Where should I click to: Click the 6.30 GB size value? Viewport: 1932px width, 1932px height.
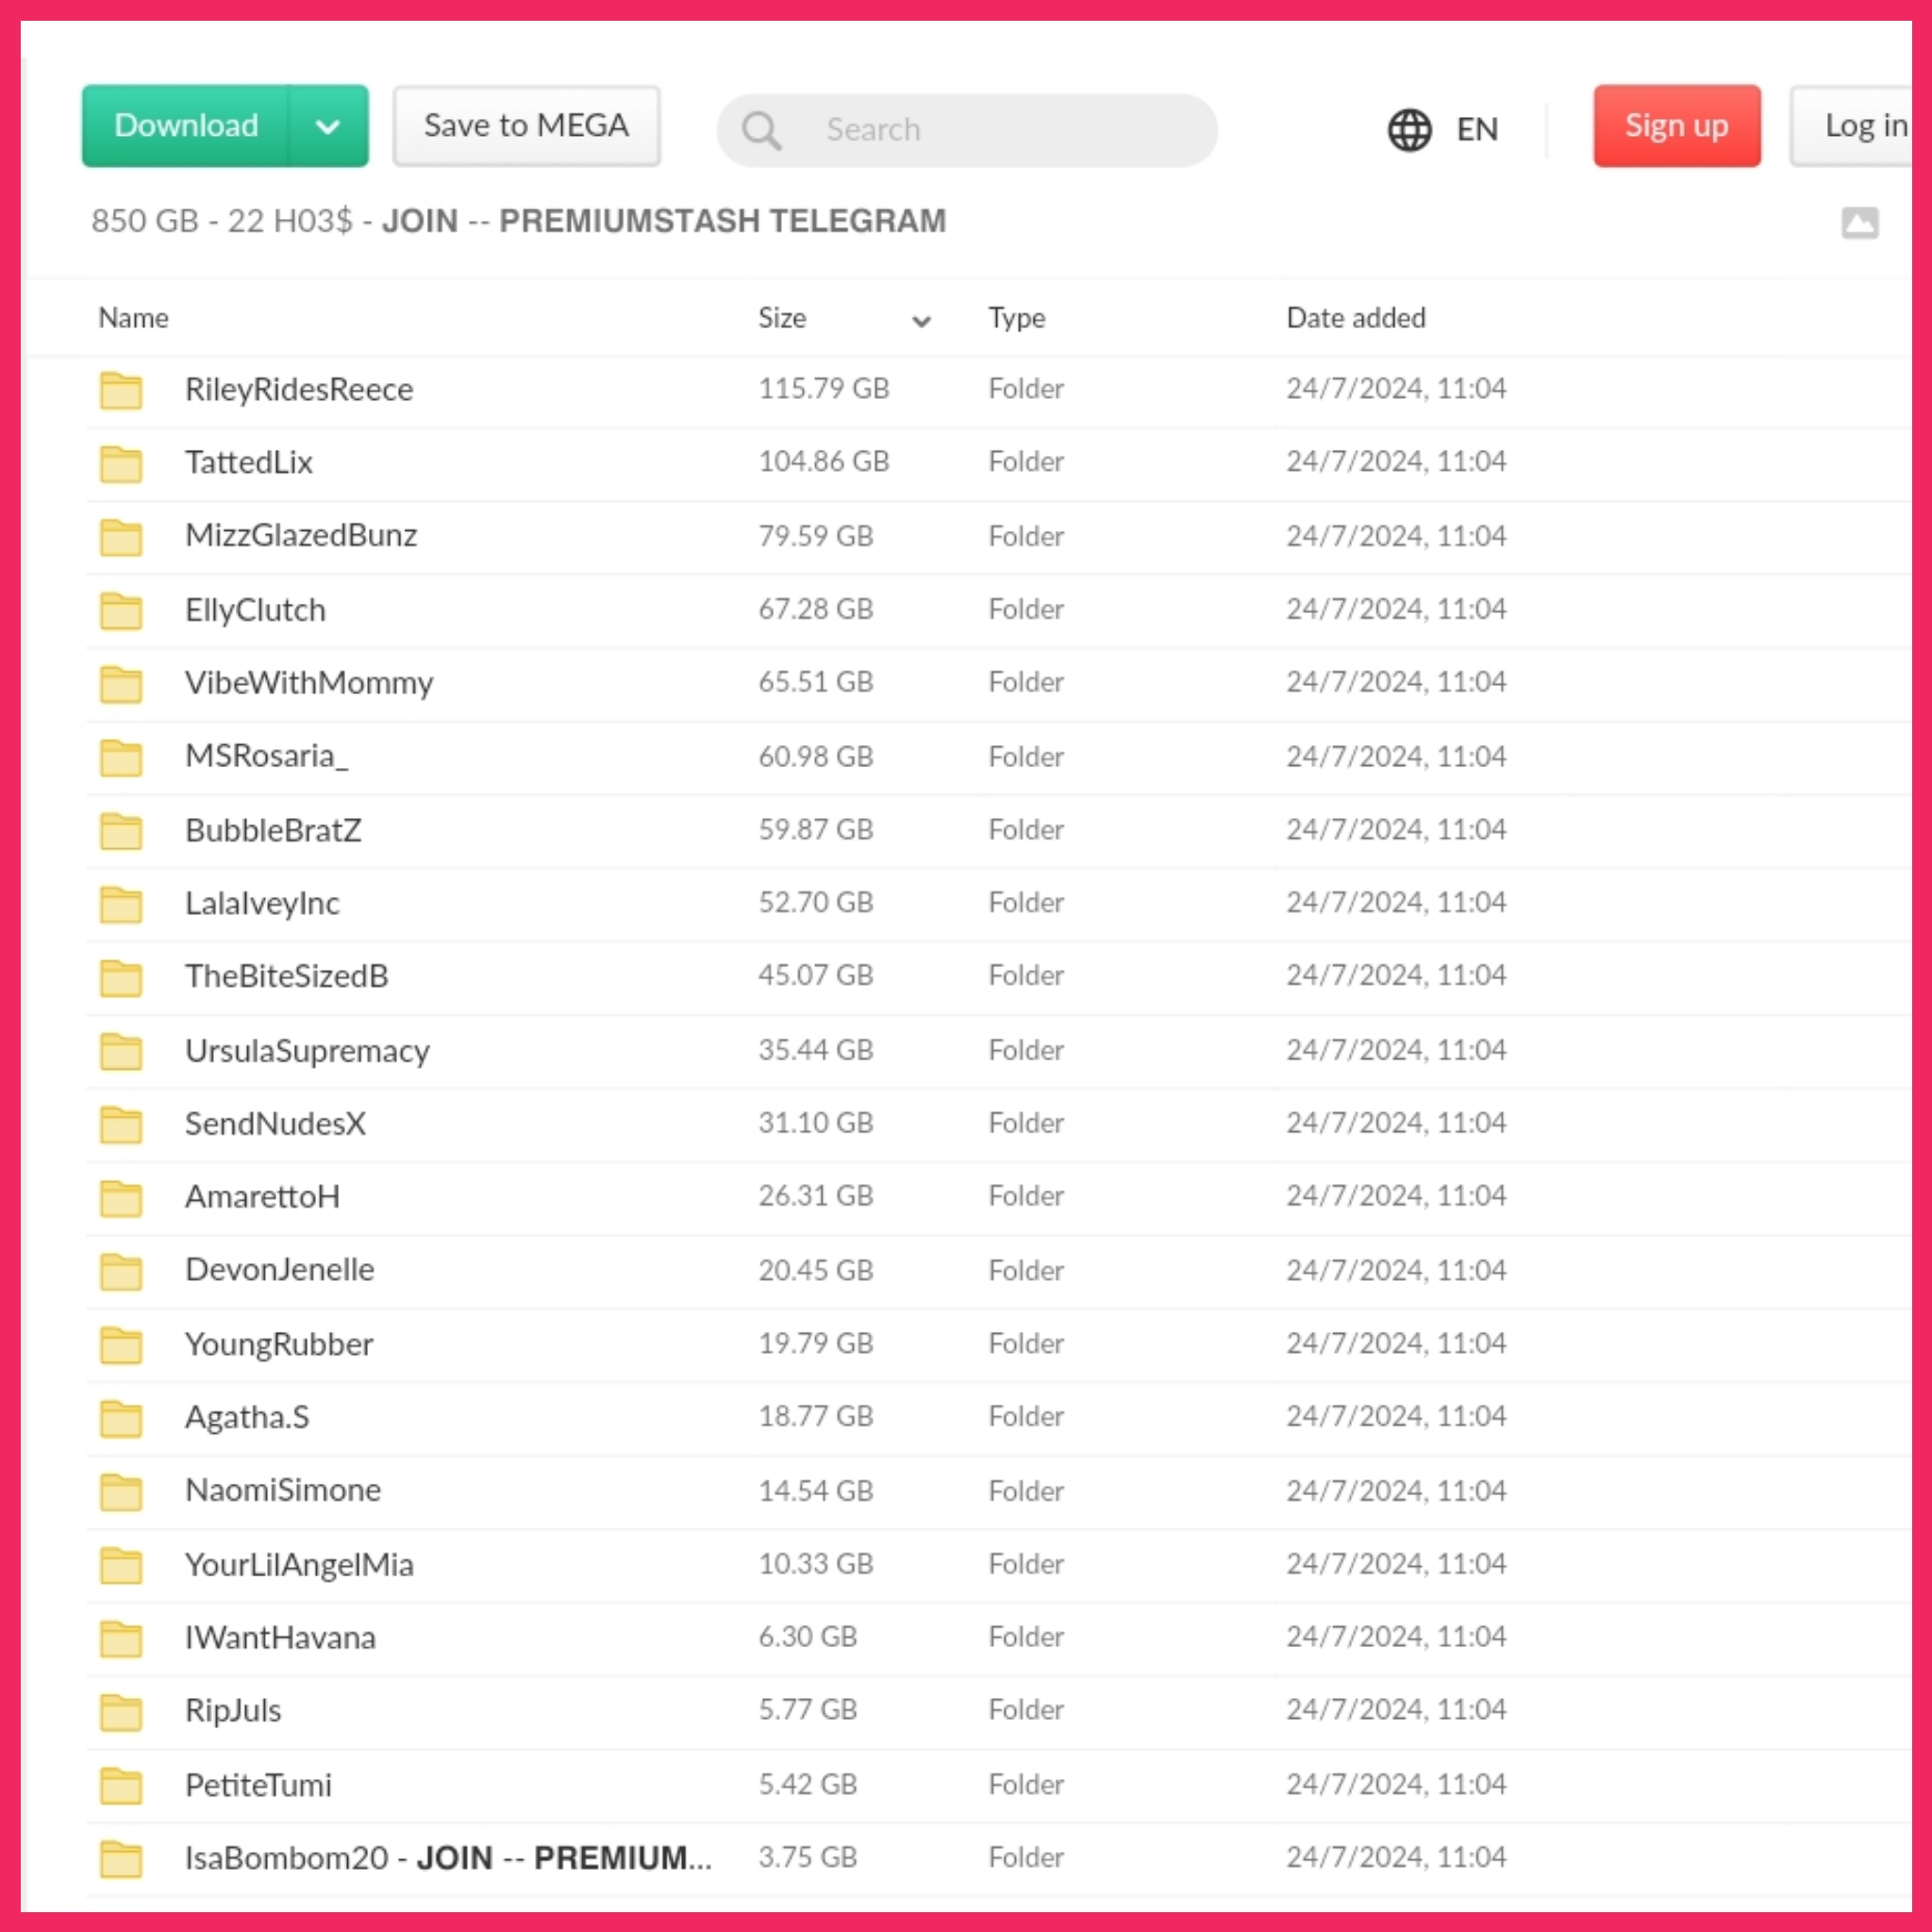click(x=808, y=1637)
